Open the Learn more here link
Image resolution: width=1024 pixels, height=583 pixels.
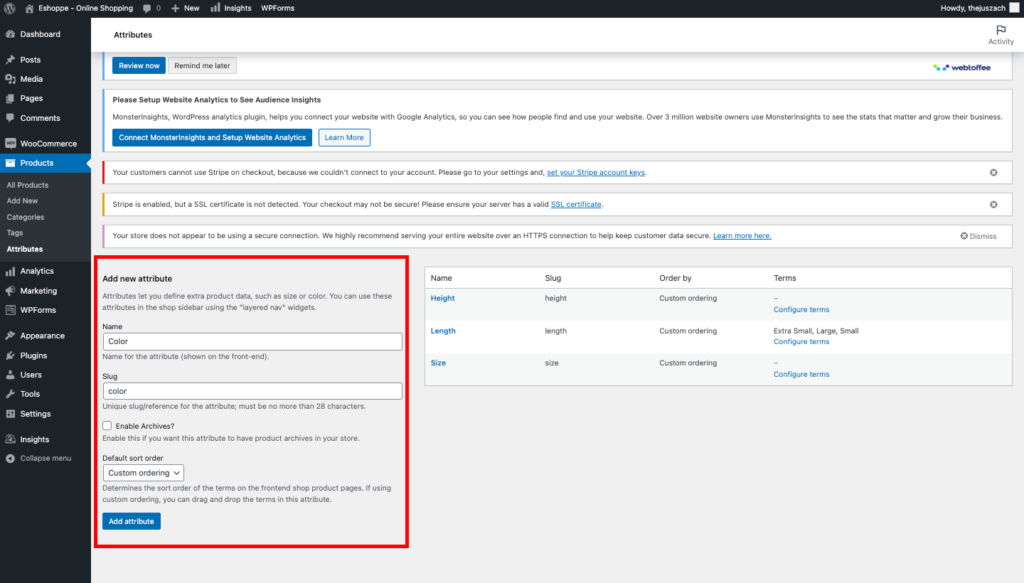742,236
